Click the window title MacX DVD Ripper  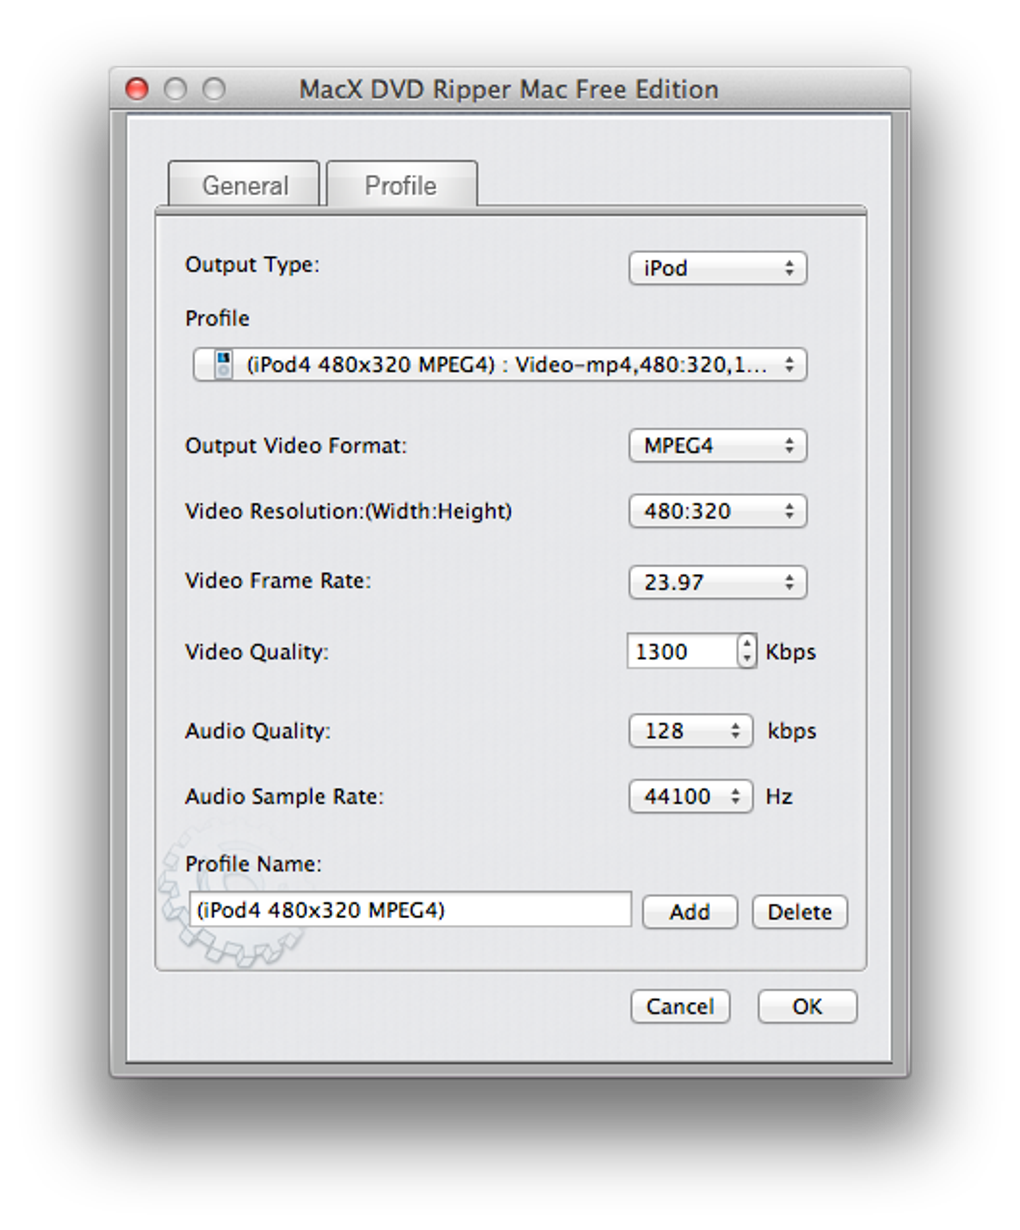tap(508, 89)
